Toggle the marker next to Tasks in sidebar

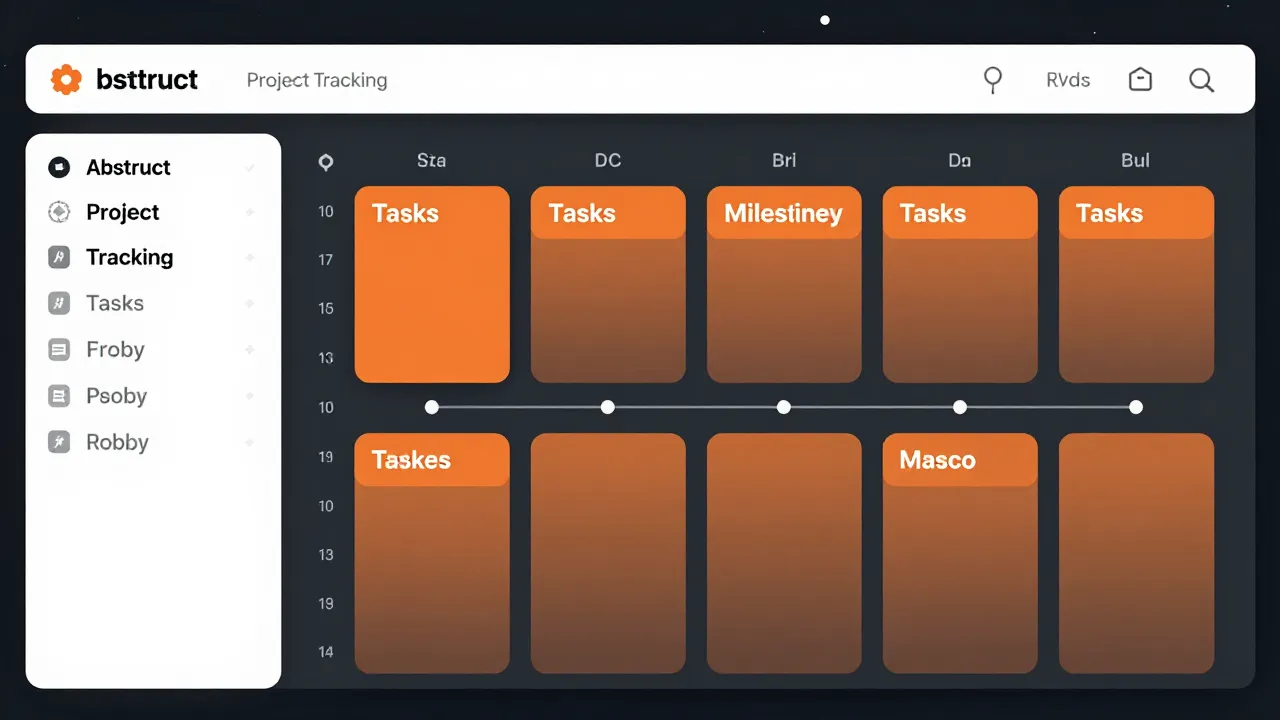[250, 303]
